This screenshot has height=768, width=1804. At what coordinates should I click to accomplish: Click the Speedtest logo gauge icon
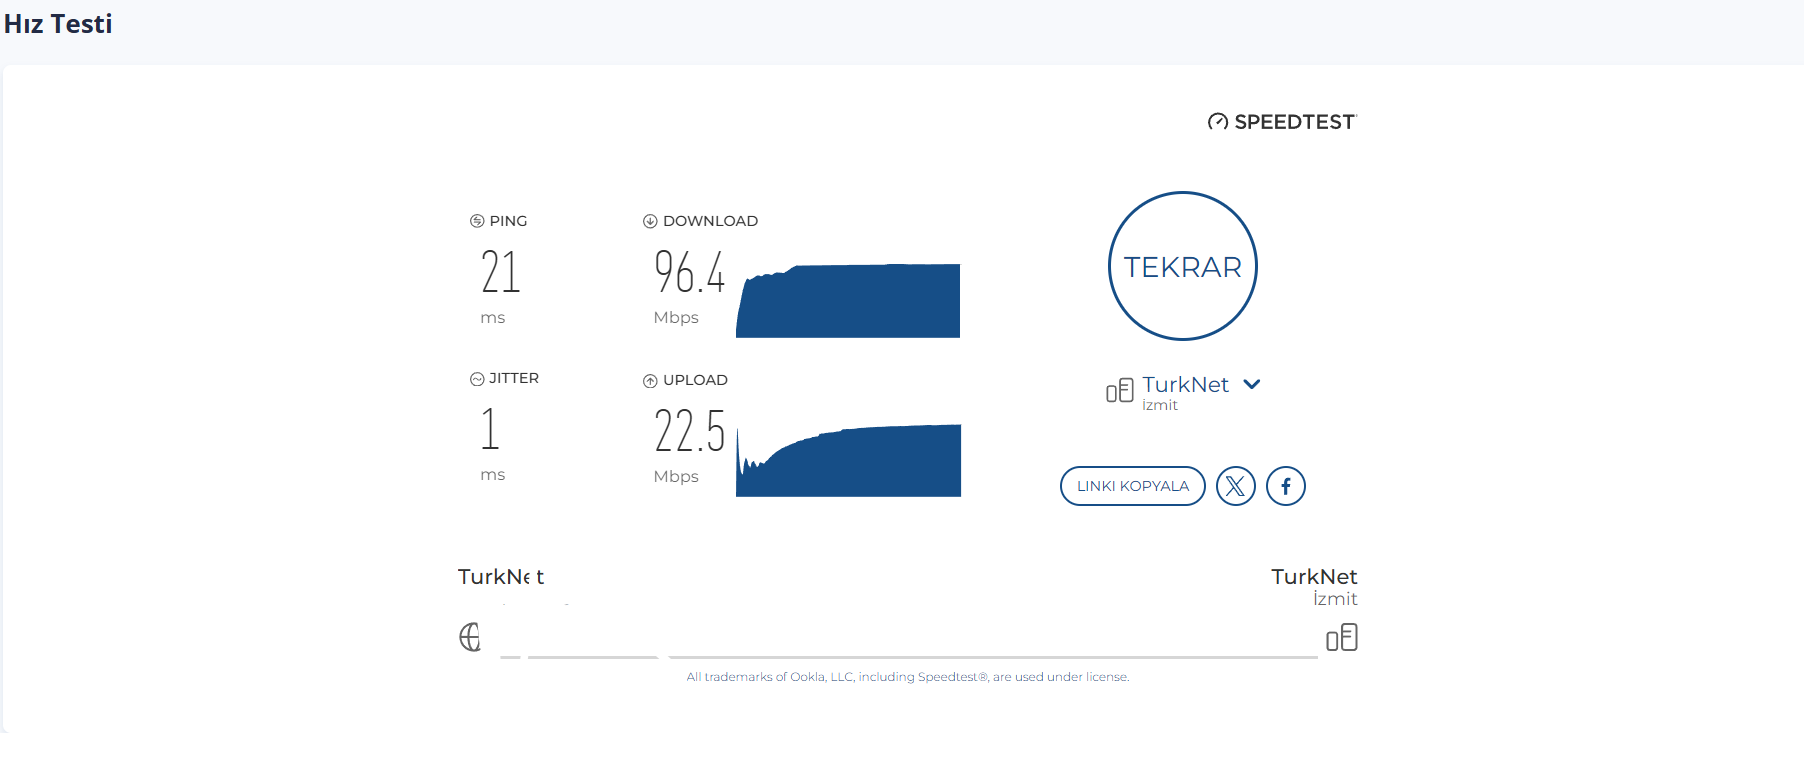click(x=1217, y=122)
